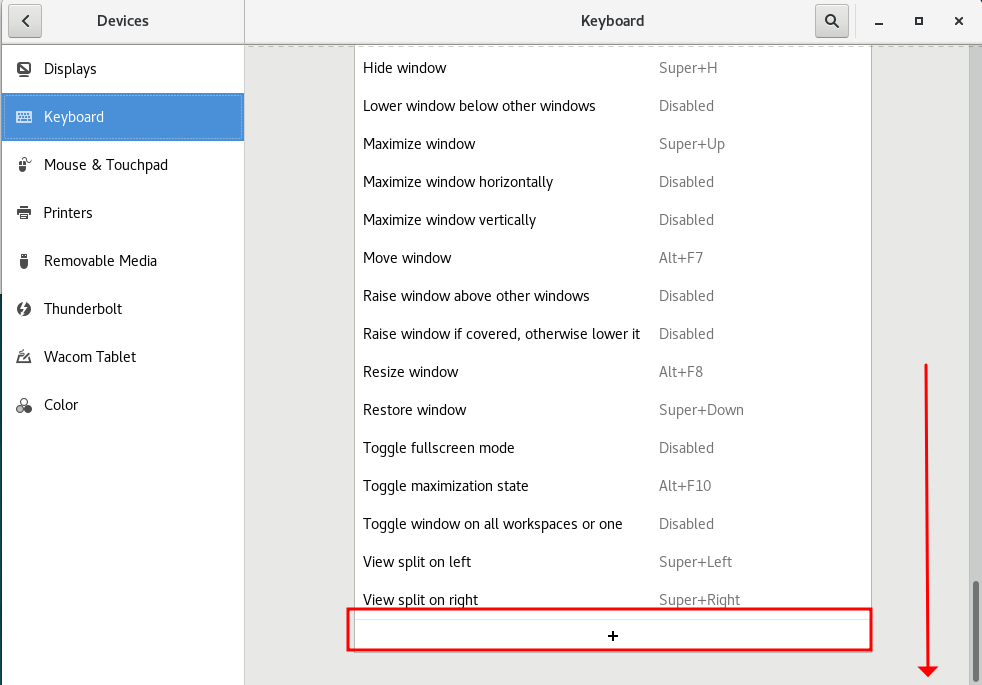Image resolution: width=982 pixels, height=685 pixels.
Task: Select the Resize window shortcut row
Action: 612,372
